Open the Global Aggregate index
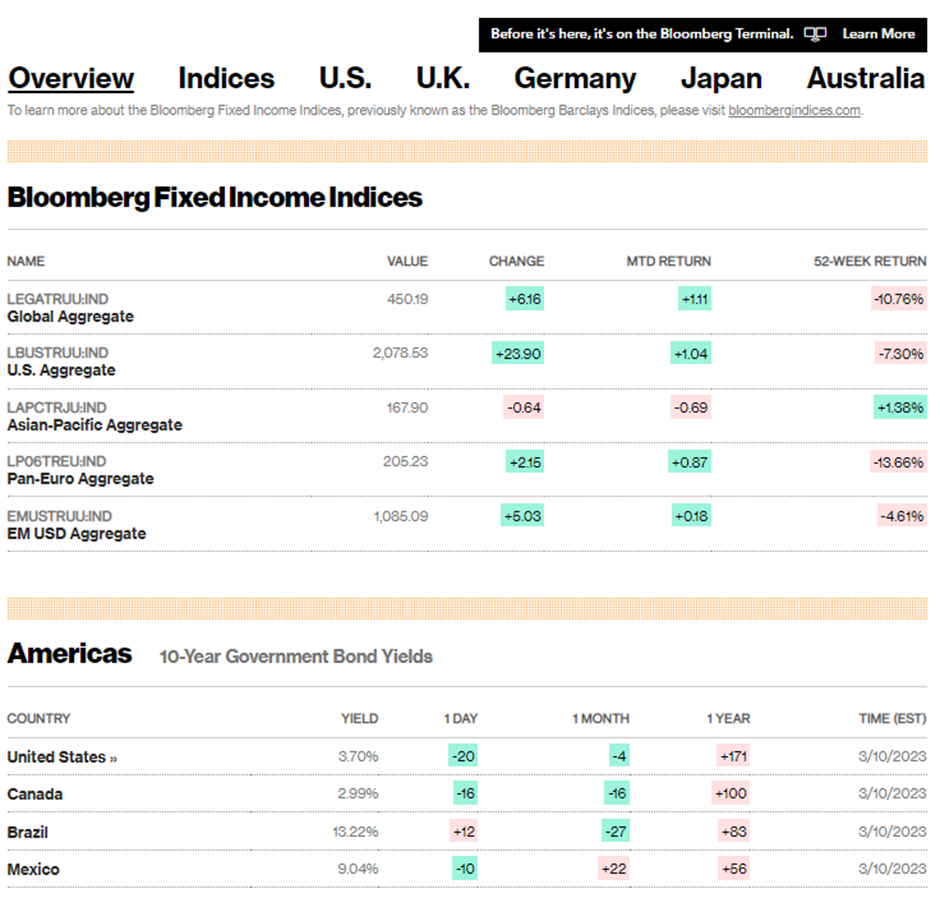This screenshot has width=940, height=898. (x=71, y=317)
